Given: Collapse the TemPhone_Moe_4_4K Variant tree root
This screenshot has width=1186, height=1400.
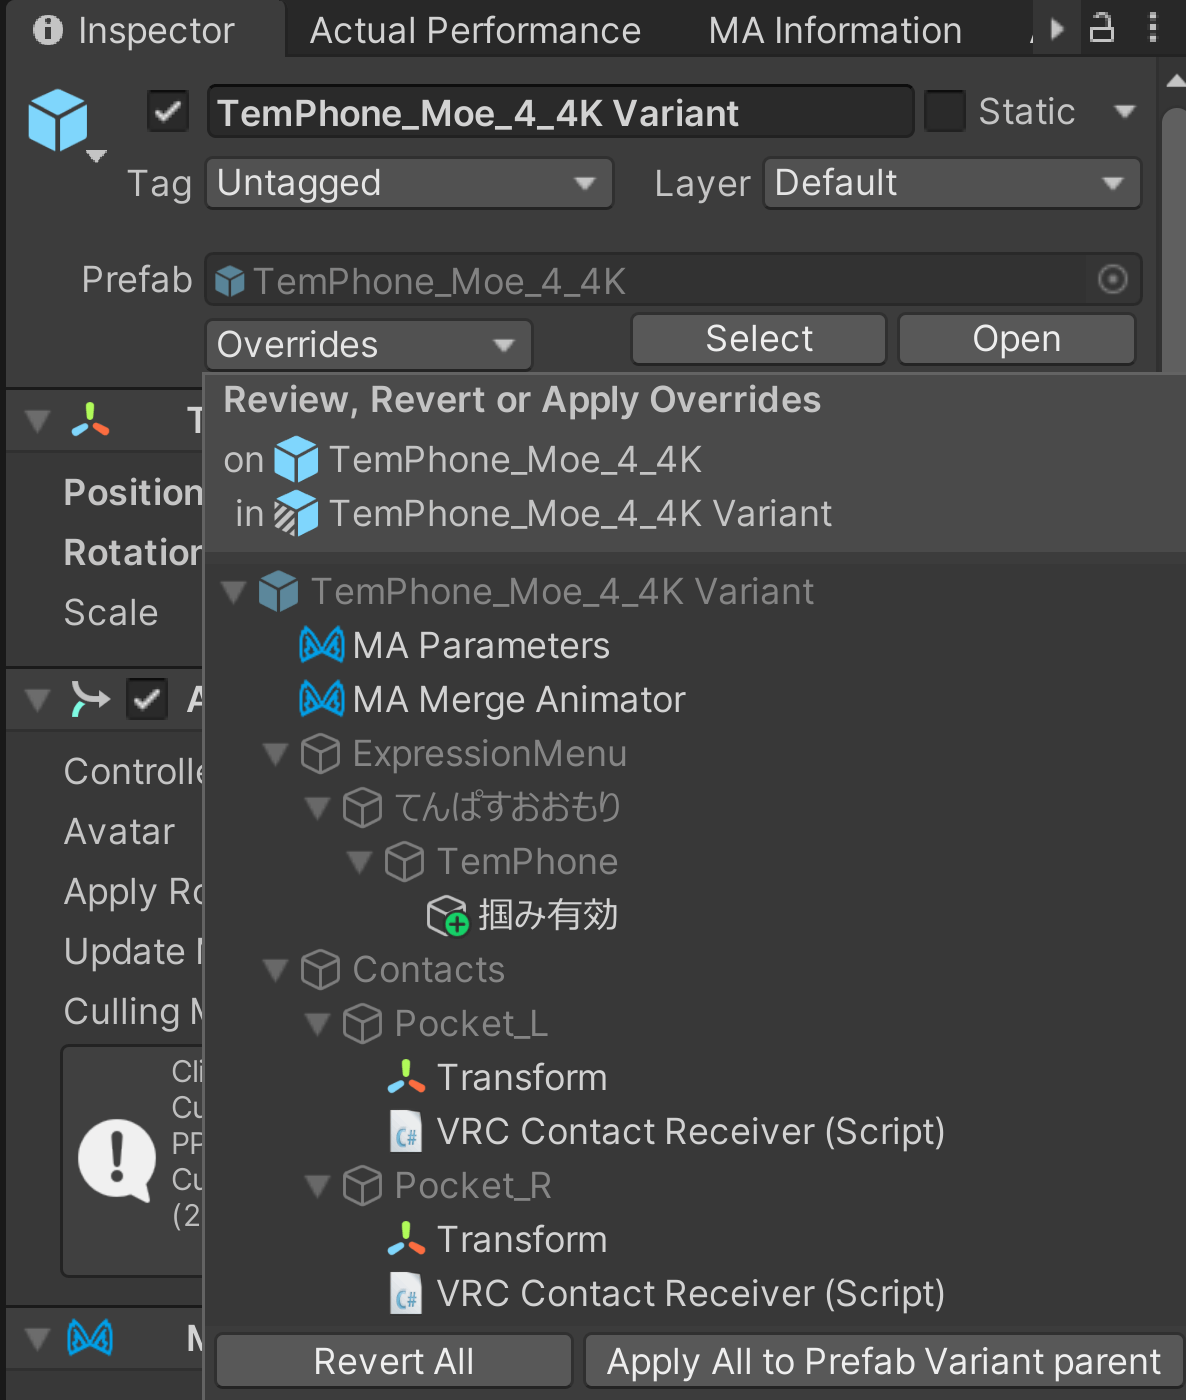Looking at the screenshot, I should (234, 592).
